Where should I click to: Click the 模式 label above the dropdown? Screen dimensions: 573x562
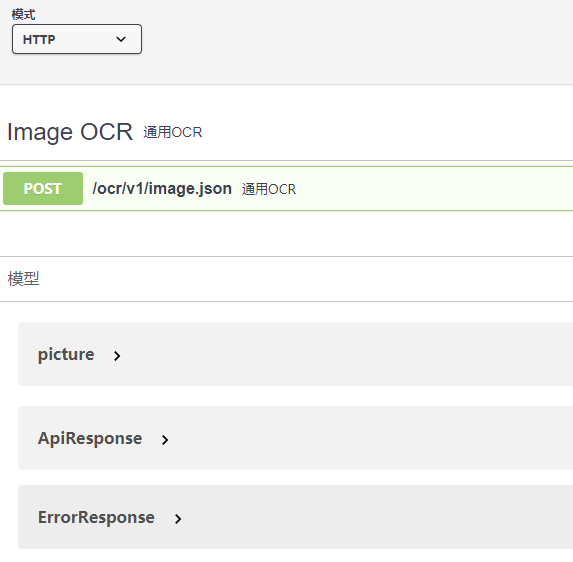tap(23, 15)
